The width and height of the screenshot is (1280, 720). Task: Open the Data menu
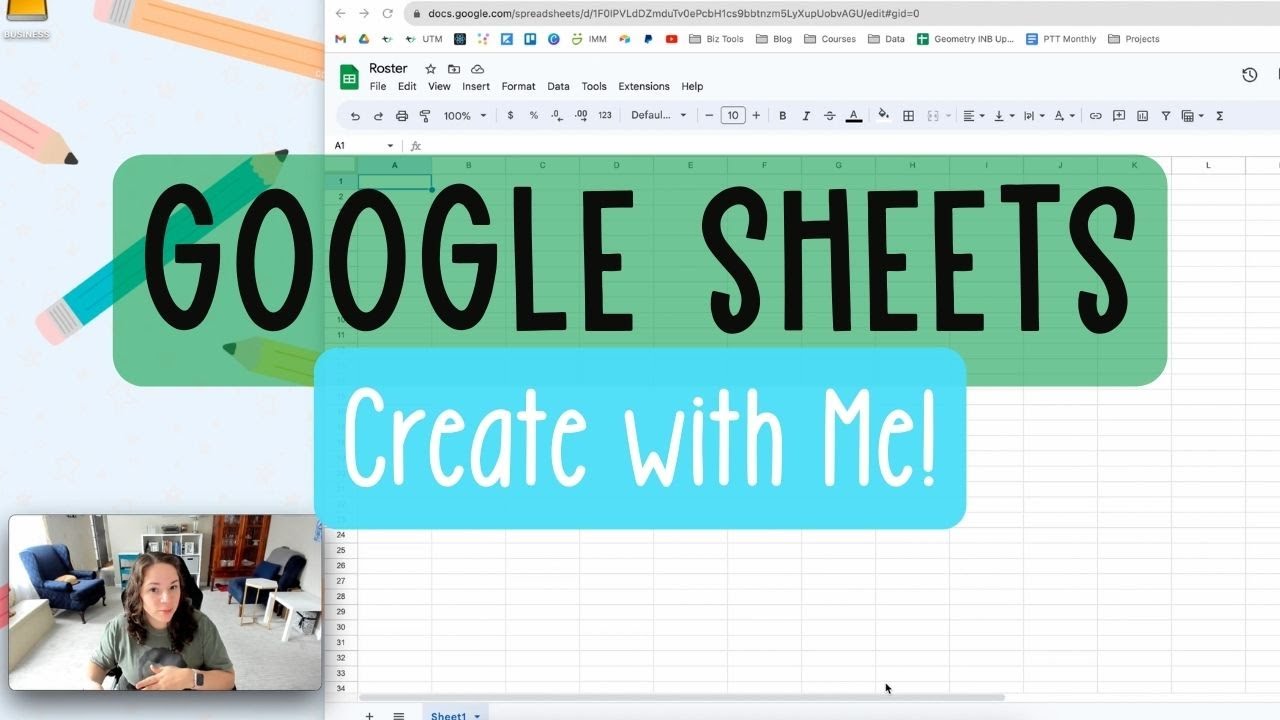[x=558, y=86]
